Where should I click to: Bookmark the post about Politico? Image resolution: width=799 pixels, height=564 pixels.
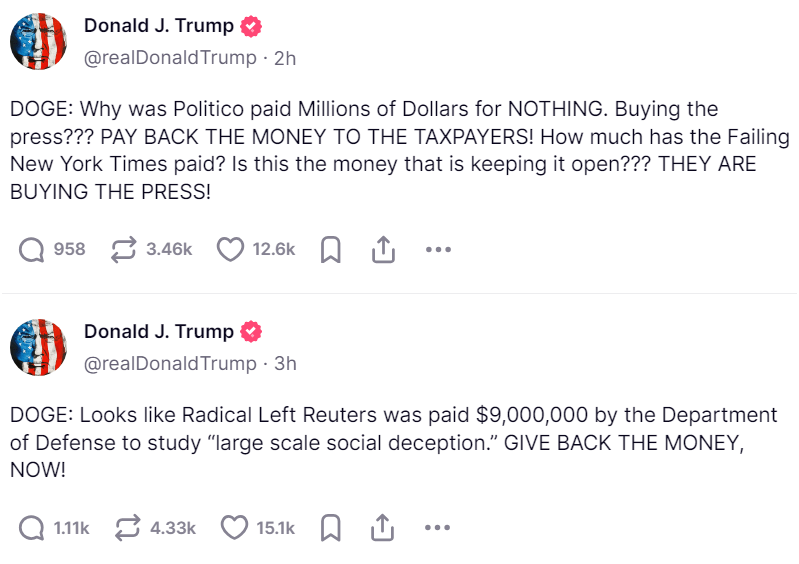click(x=330, y=250)
